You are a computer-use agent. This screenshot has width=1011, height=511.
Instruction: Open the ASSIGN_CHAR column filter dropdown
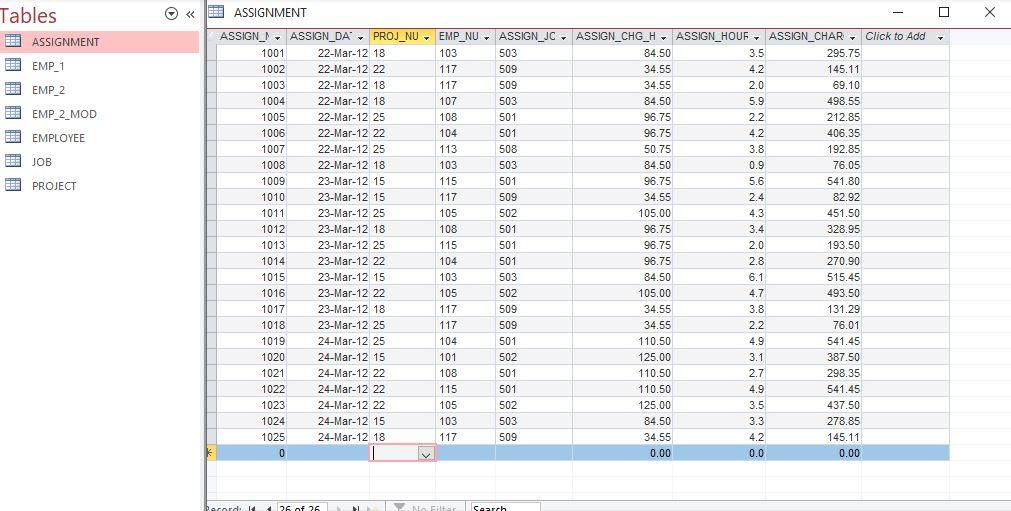click(x=852, y=37)
